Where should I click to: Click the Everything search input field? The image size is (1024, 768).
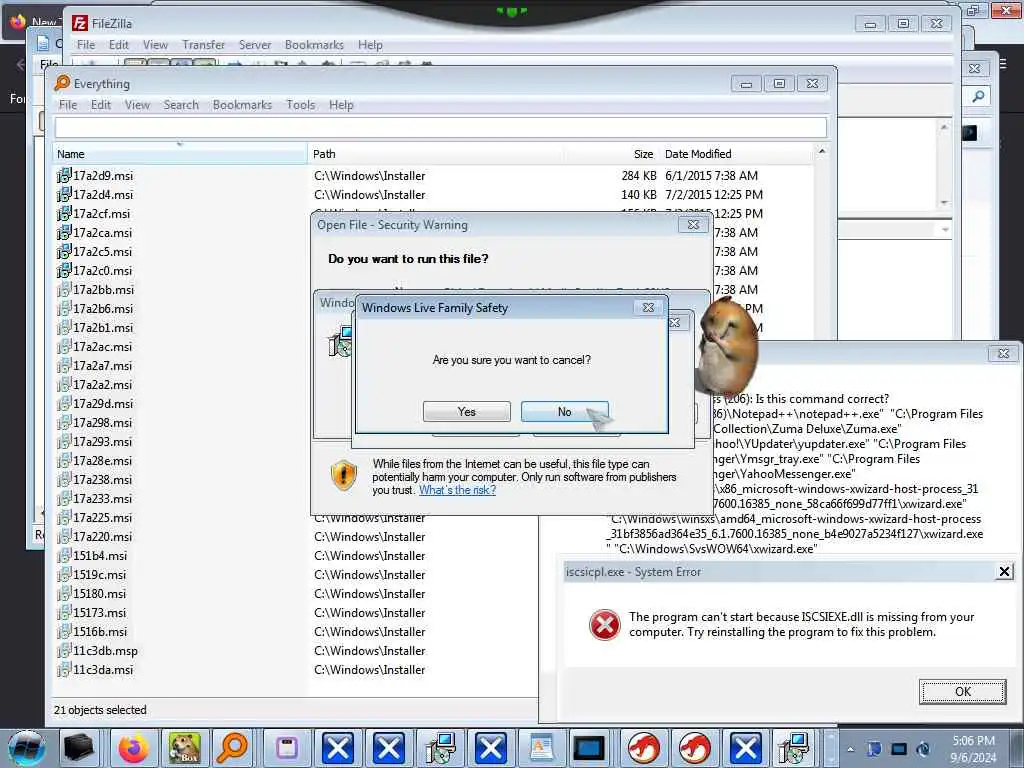441,127
